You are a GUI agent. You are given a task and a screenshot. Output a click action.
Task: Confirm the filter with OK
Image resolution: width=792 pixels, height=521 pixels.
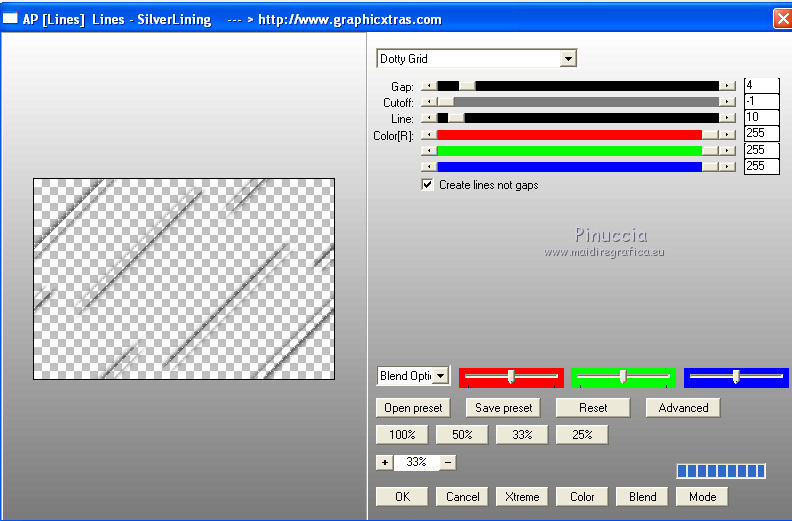(402, 497)
